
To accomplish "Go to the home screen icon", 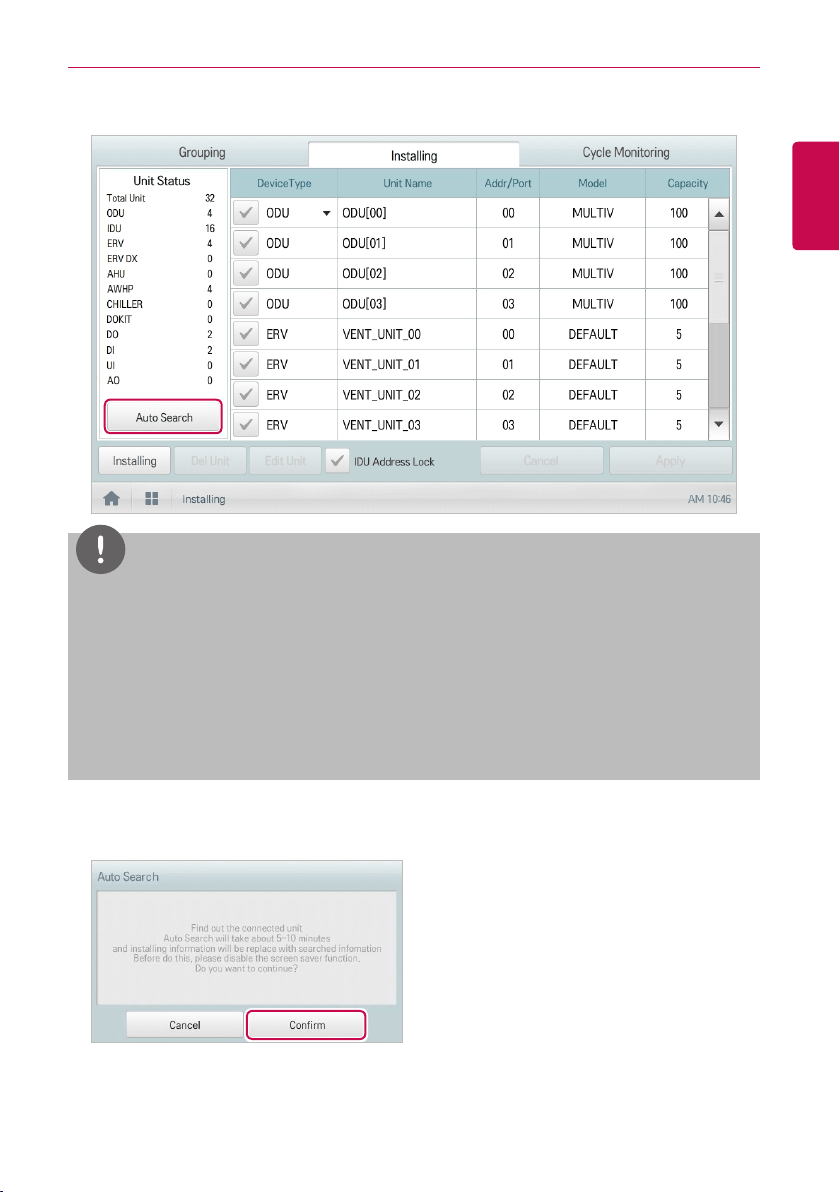I will point(112,499).
